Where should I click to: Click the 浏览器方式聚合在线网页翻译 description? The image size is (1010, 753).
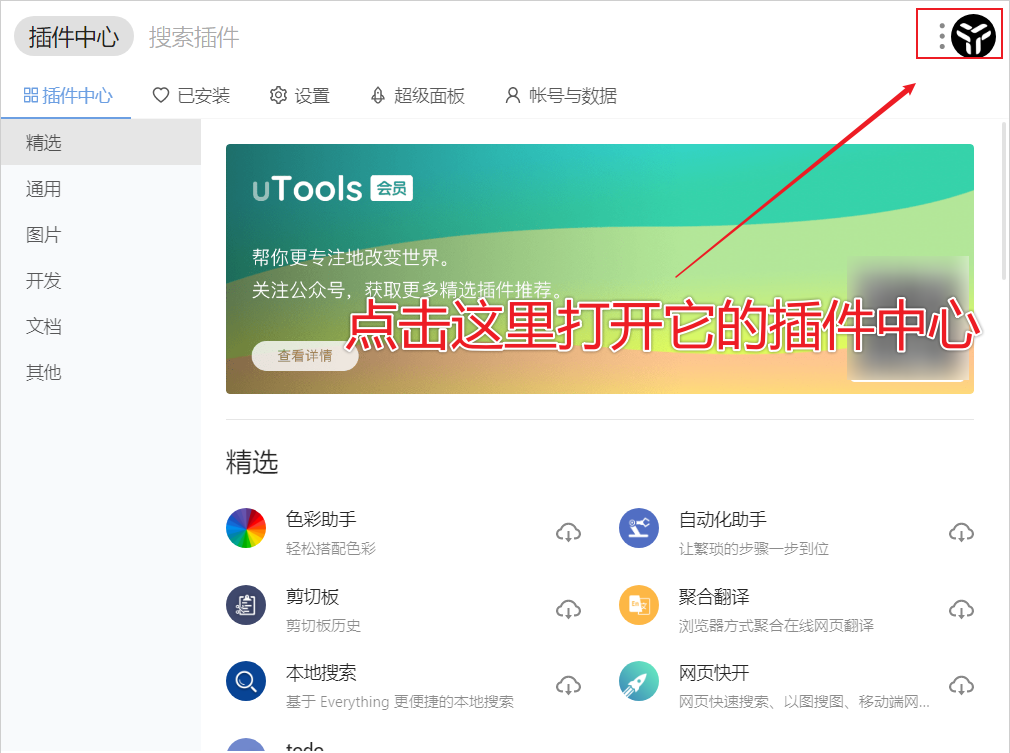[776, 625]
